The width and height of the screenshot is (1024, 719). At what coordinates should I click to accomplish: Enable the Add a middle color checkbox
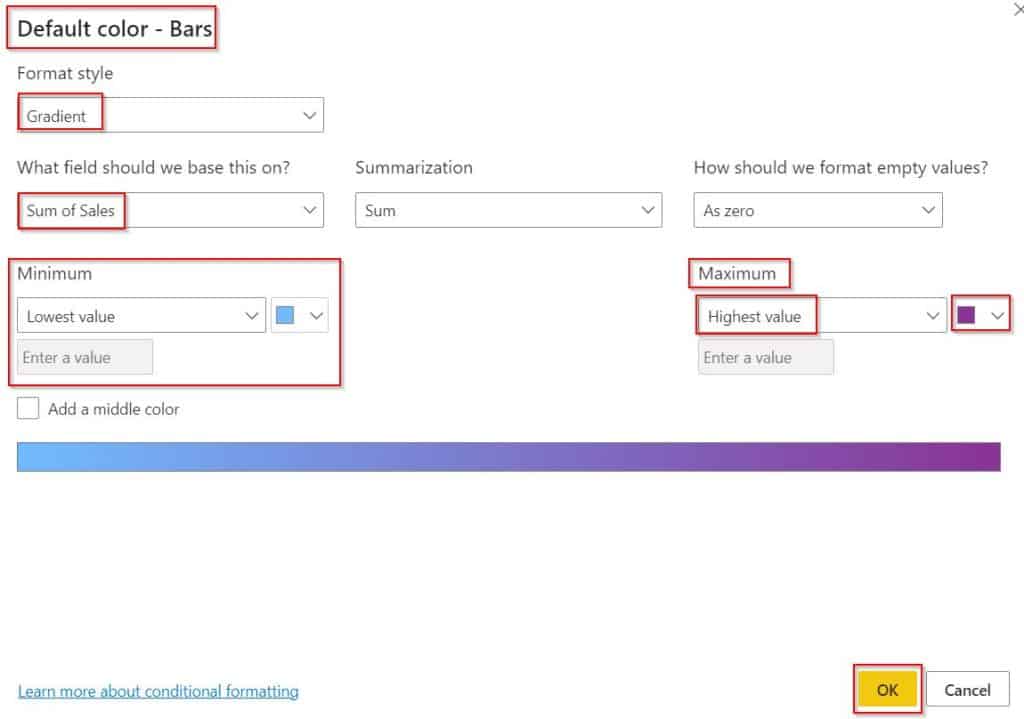[x=28, y=409]
